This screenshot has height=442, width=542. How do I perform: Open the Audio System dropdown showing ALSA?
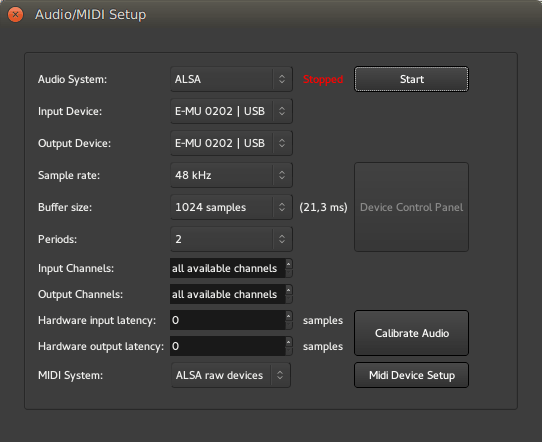tap(231, 79)
